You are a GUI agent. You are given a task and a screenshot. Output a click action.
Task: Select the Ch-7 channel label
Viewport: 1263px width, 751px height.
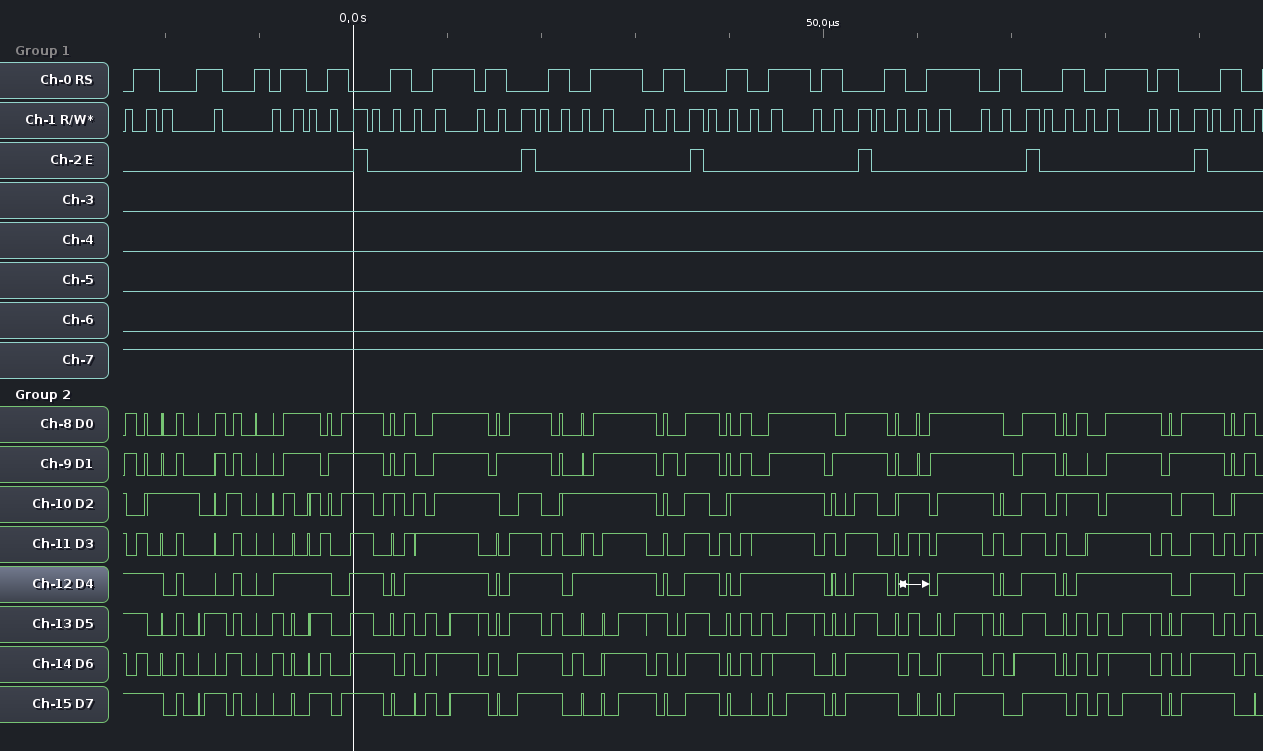click(x=55, y=360)
